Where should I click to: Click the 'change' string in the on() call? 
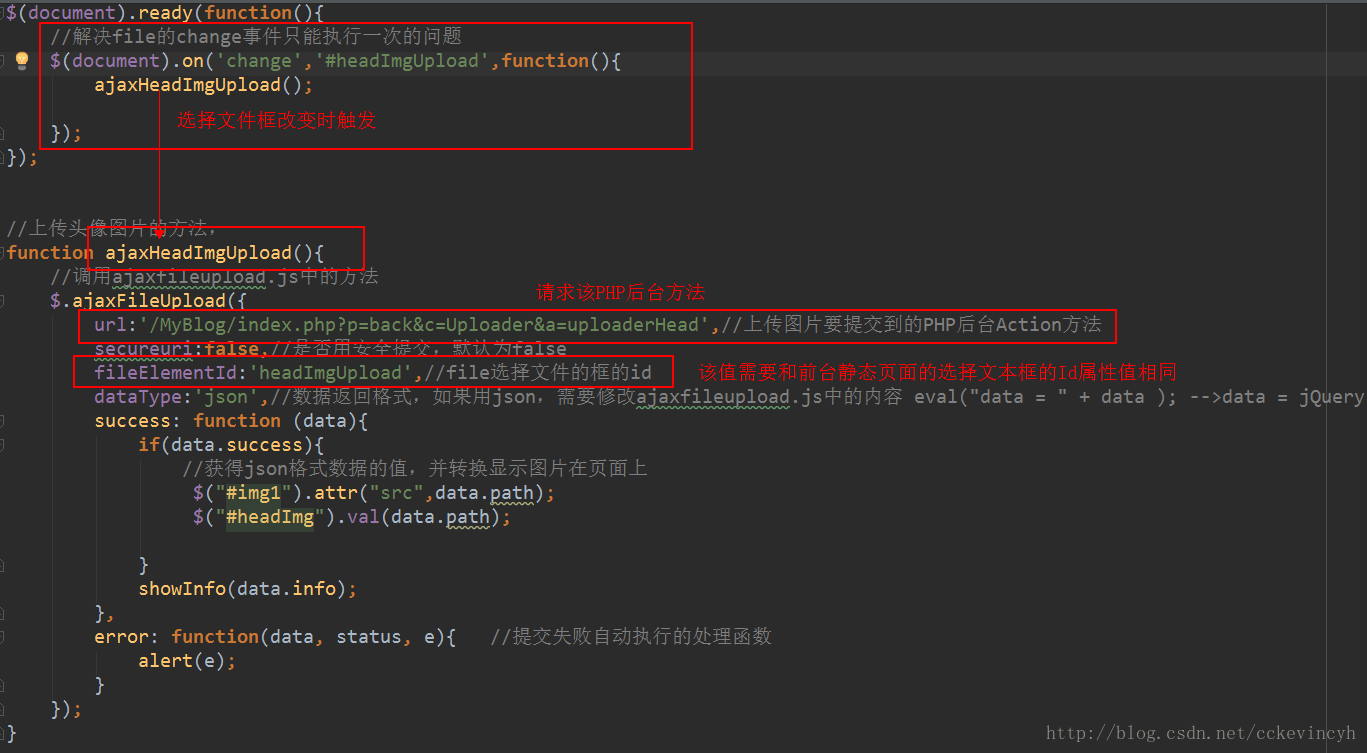point(260,61)
